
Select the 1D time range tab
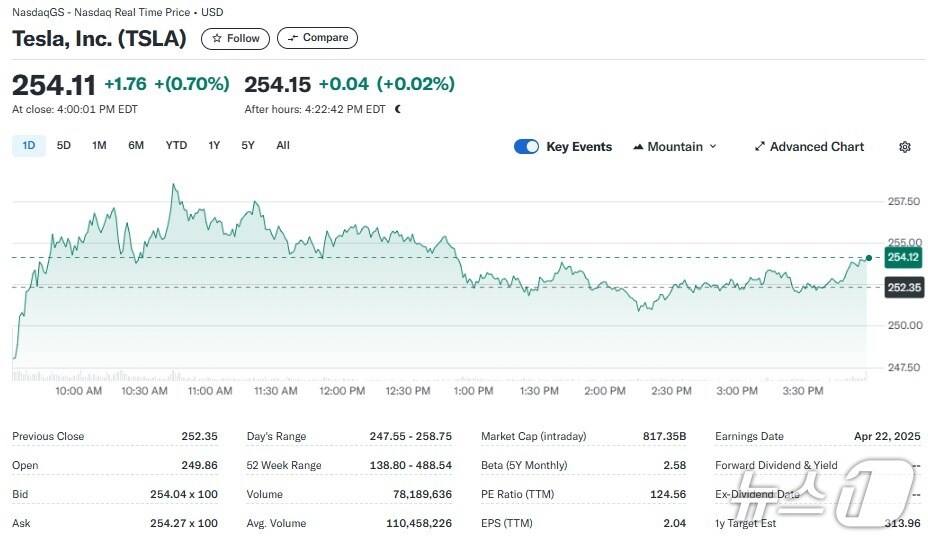tap(28, 146)
